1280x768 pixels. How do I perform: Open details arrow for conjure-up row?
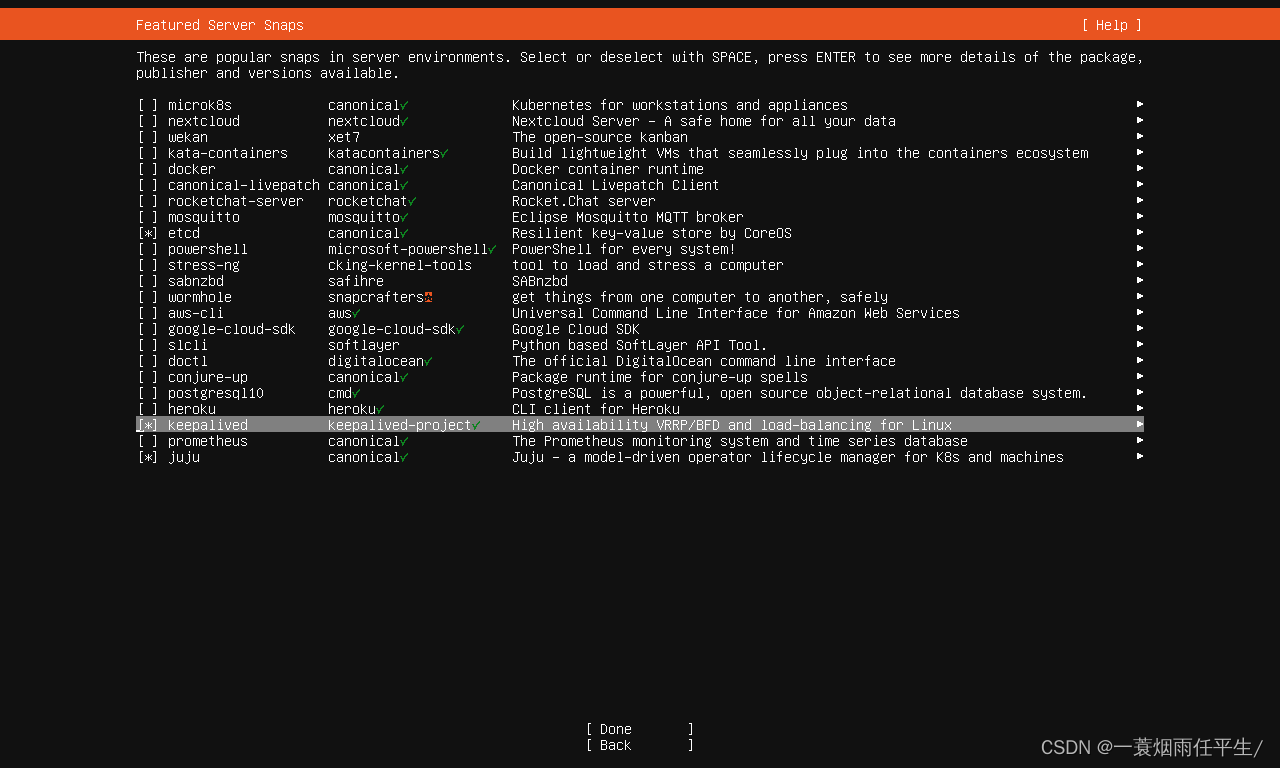[1140, 376]
